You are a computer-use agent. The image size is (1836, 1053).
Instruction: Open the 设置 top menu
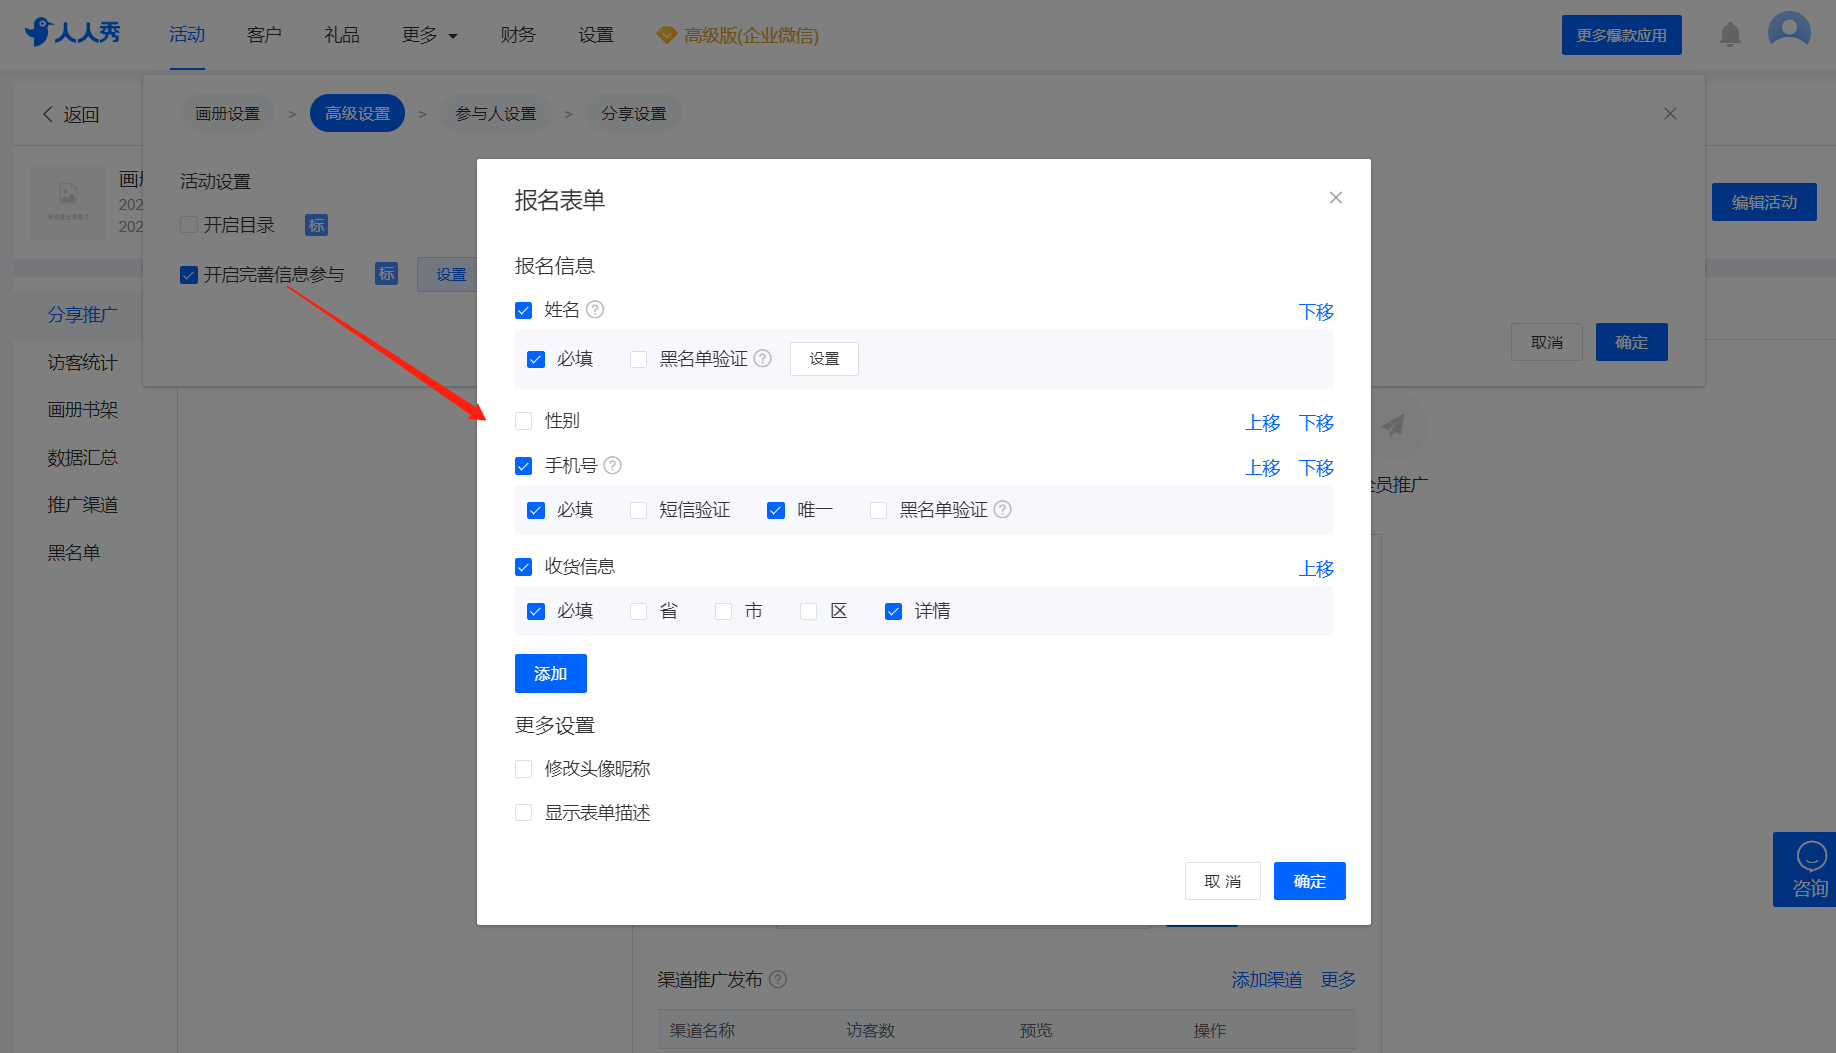596,35
